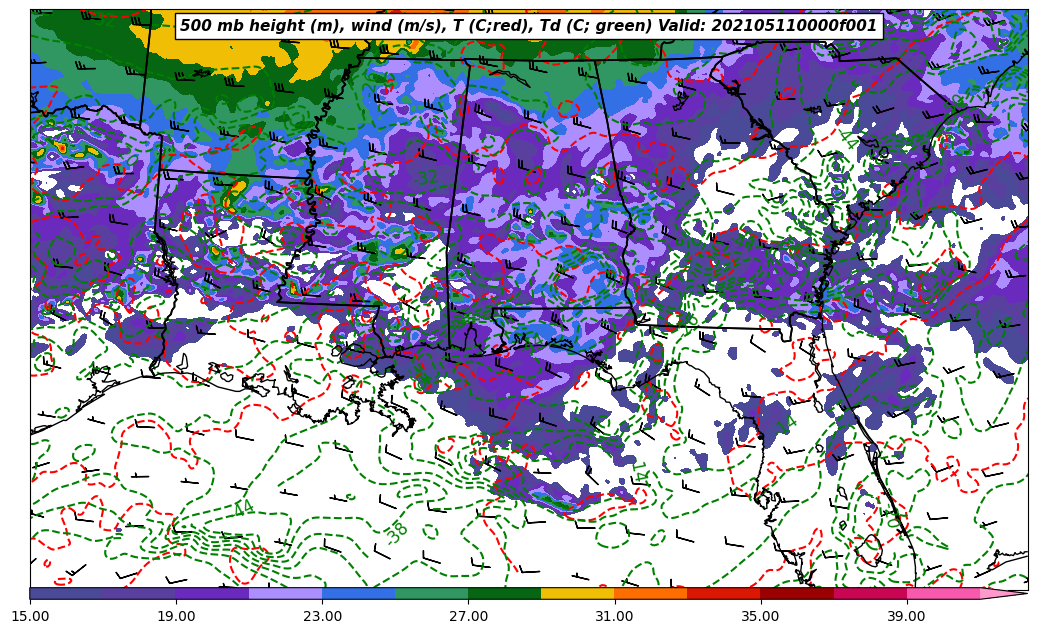Select the yellow colorbar segment
Screen dimensions: 1037x633
pos(578,593)
